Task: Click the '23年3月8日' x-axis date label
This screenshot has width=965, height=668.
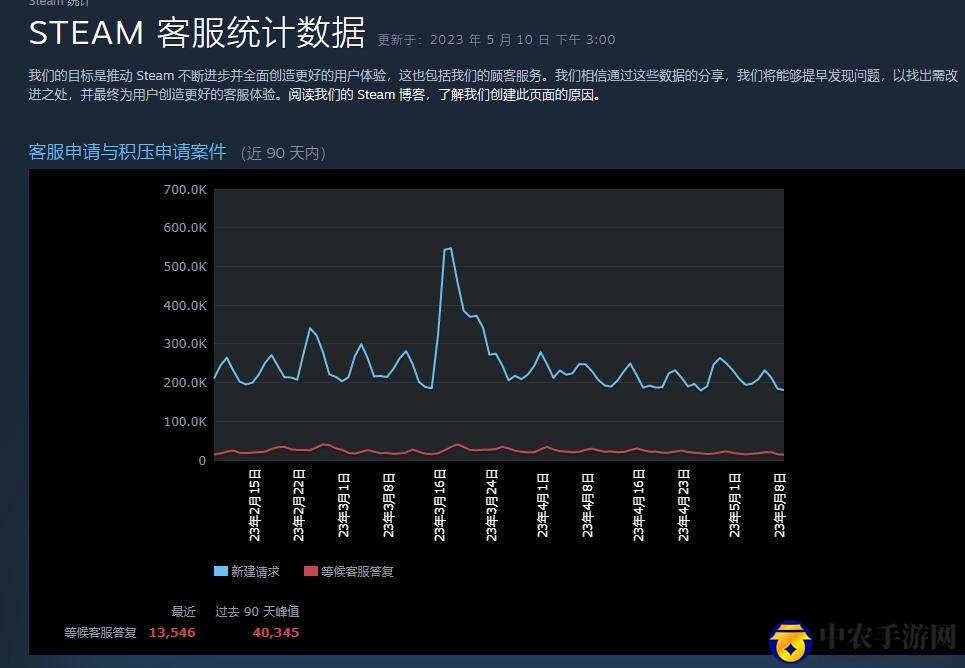Action: point(389,505)
